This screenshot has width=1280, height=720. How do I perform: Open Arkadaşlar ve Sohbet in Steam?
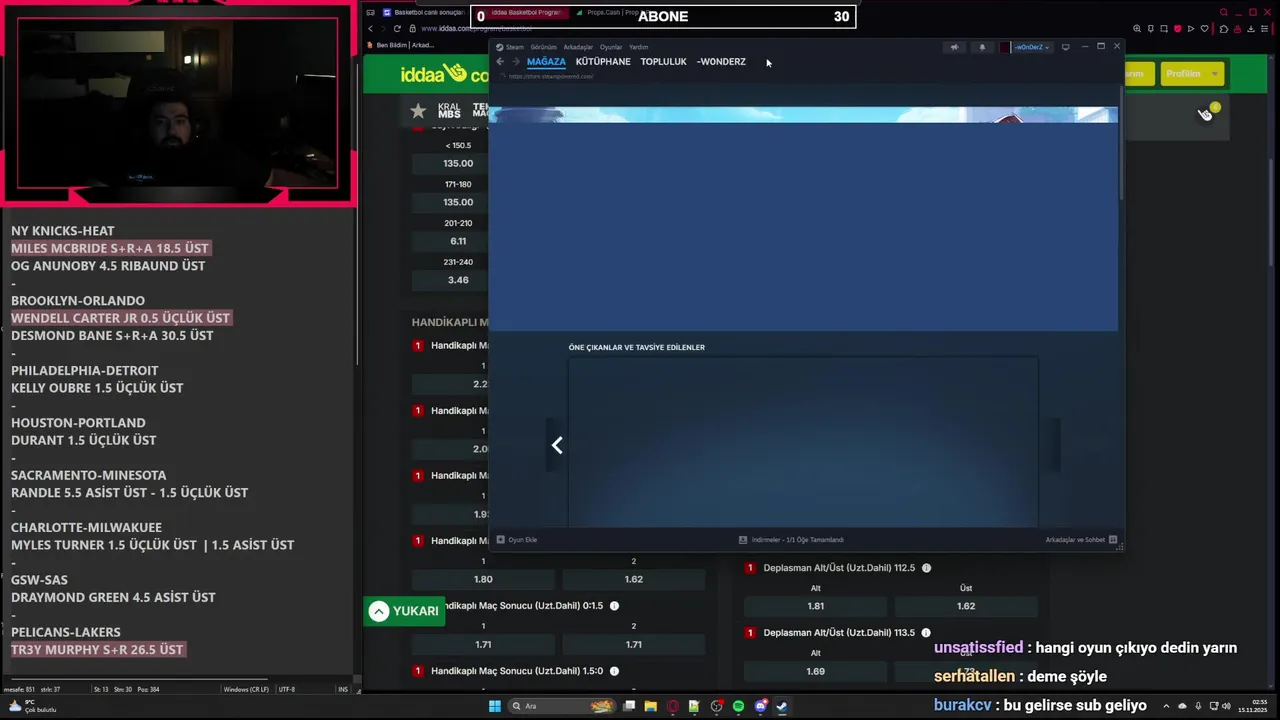1081,540
